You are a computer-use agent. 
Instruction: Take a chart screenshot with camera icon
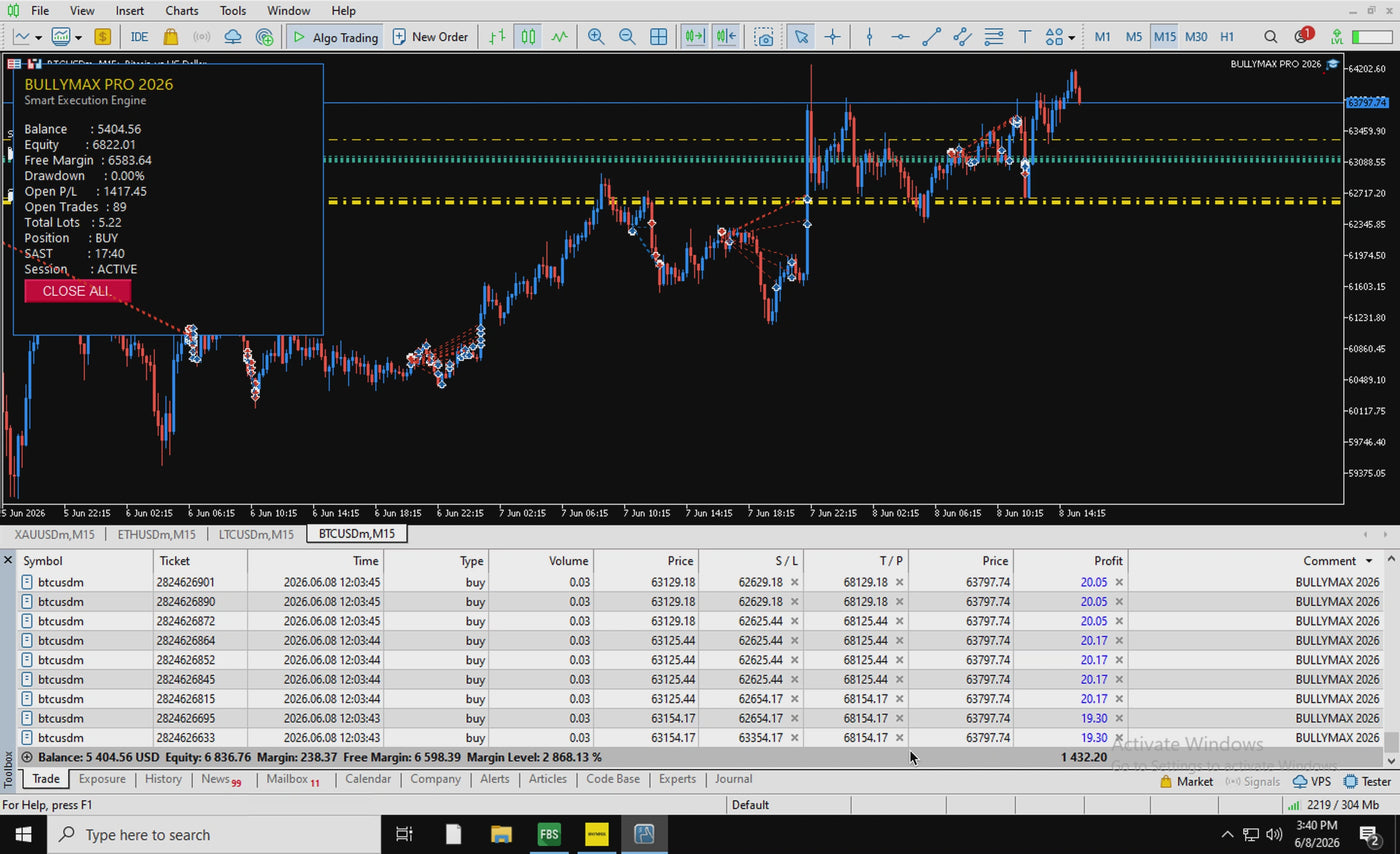tap(765, 37)
